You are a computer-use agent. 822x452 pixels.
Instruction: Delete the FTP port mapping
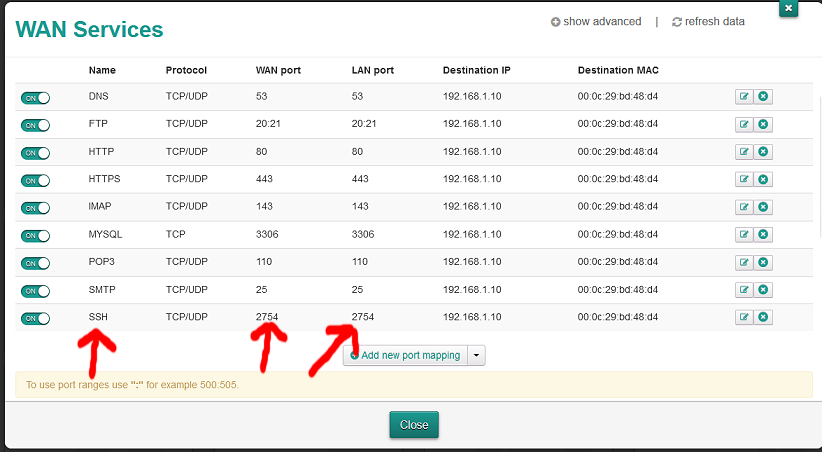763,125
